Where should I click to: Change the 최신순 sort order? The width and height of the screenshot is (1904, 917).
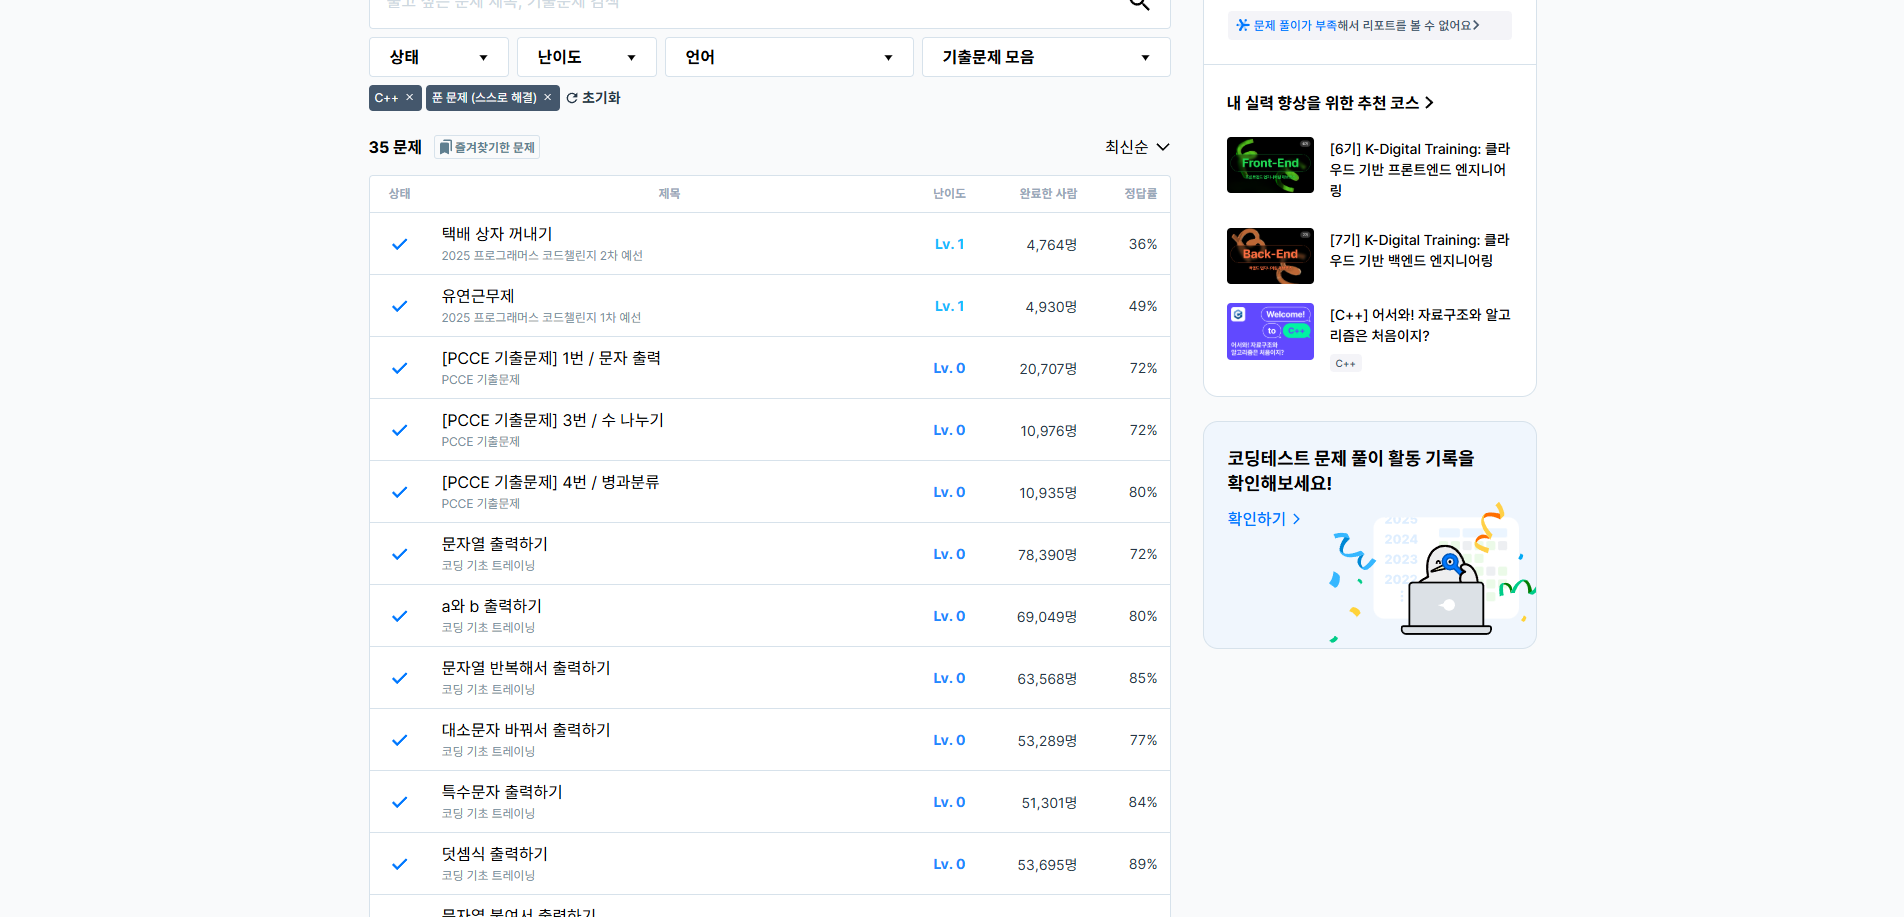[x=1136, y=147]
